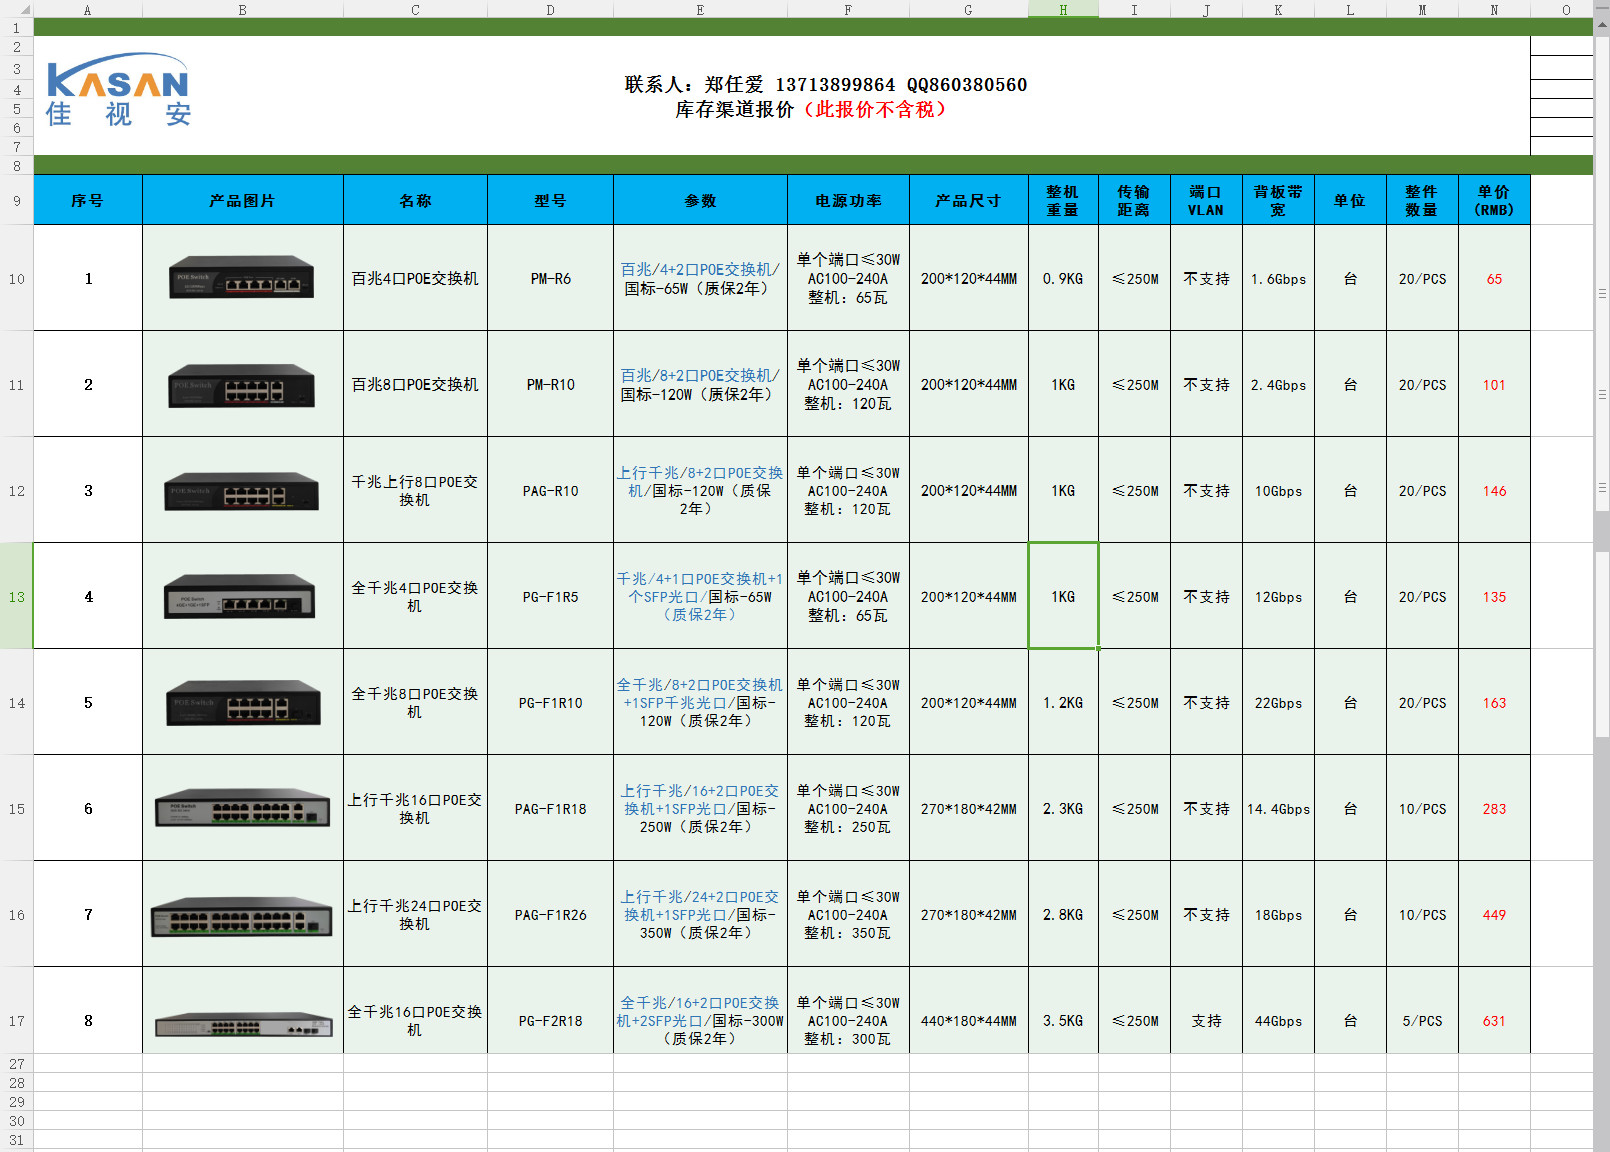Click the blue 全千兆/16+2口POE交换机 parameter text

point(699,1003)
